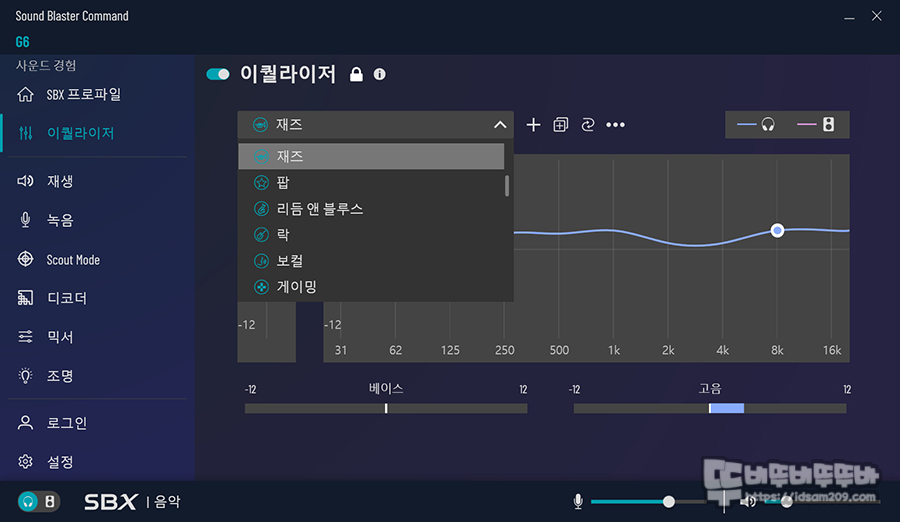The width and height of the screenshot is (900, 522).
Task: Choose the 팝 preset
Action: [x=371, y=183]
